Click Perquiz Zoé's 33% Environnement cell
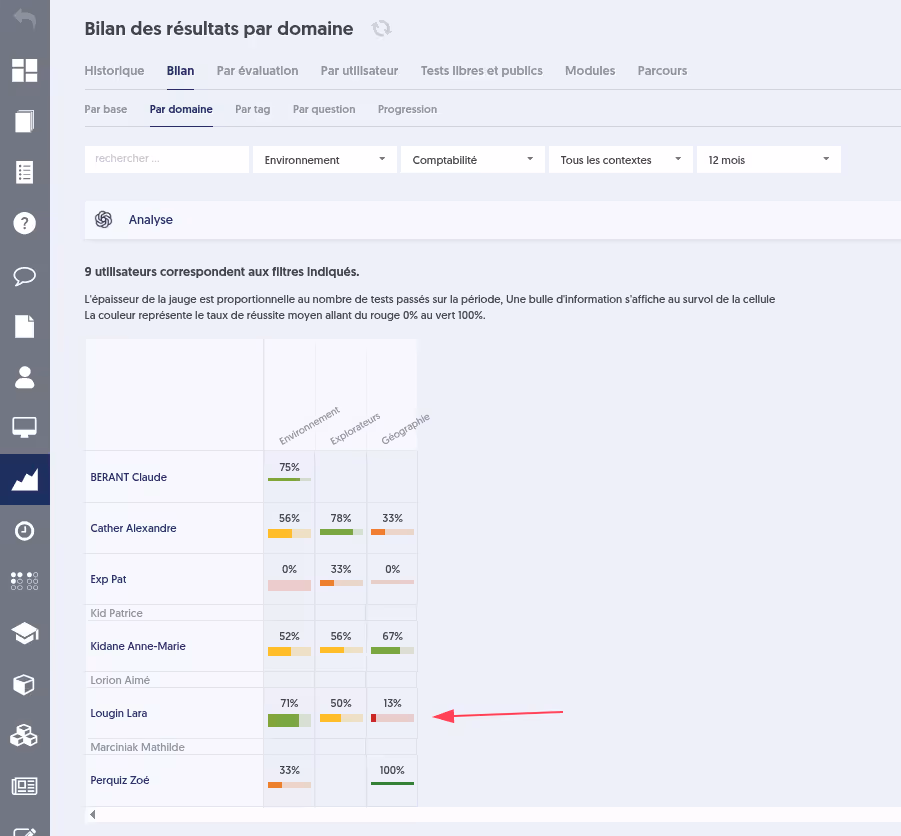The height and width of the screenshot is (836, 901). pos(289,780)
